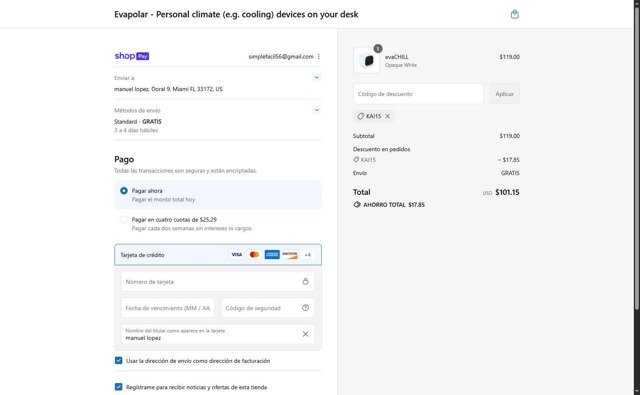Toggle use shipping address as billing checkbox
640x395 pixels.
(118, 361)
